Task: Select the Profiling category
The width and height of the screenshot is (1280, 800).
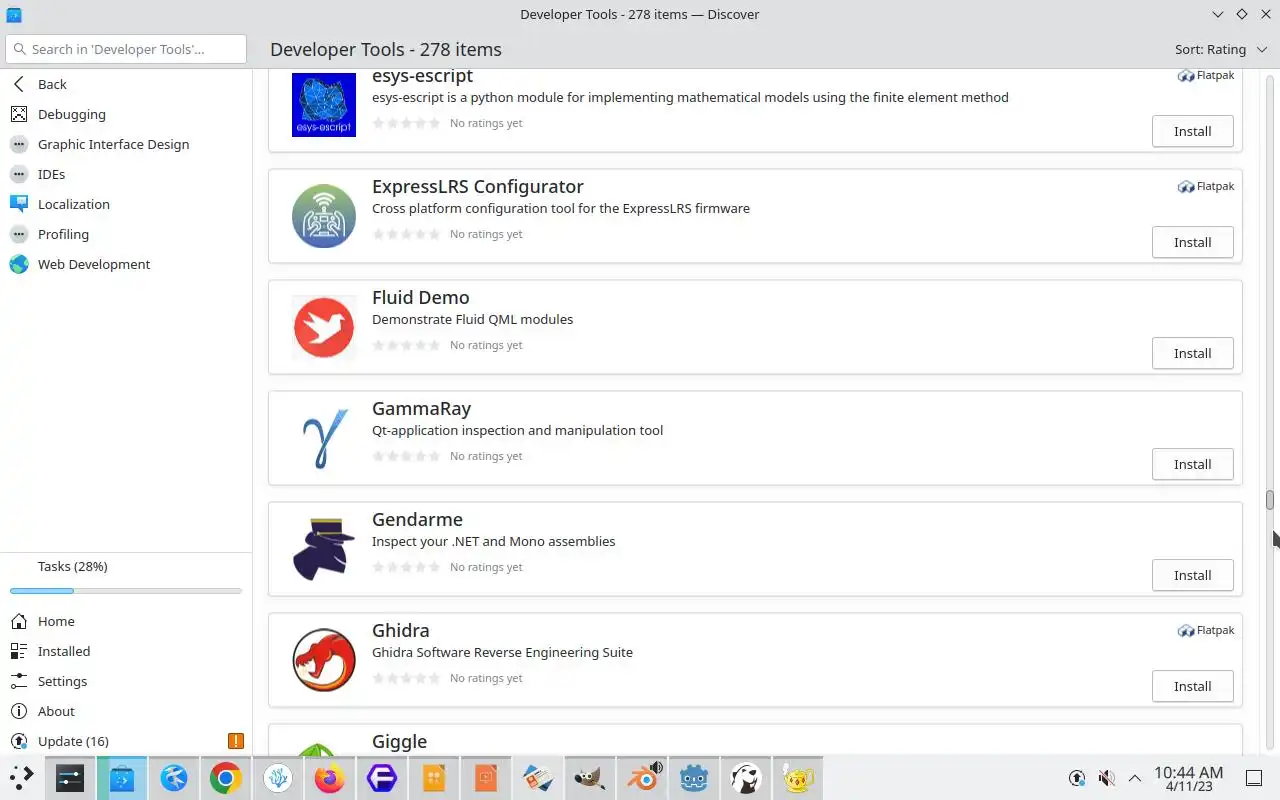Action: (x=126, y=234)
